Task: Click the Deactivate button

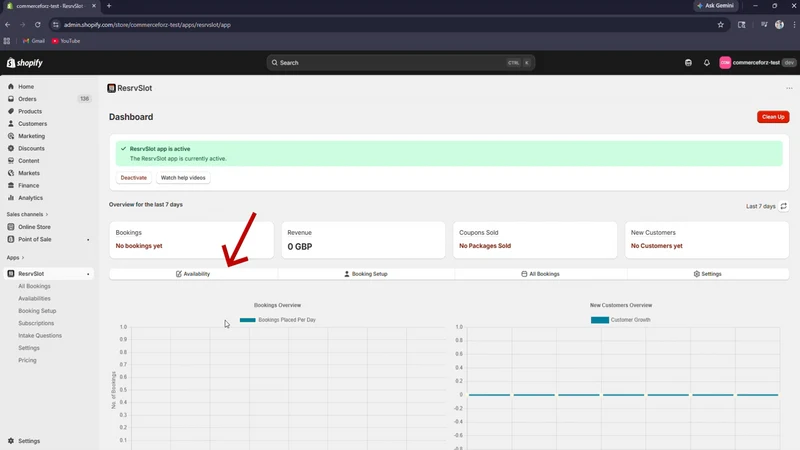Action: pyautogui.click(x=134, y=178)
